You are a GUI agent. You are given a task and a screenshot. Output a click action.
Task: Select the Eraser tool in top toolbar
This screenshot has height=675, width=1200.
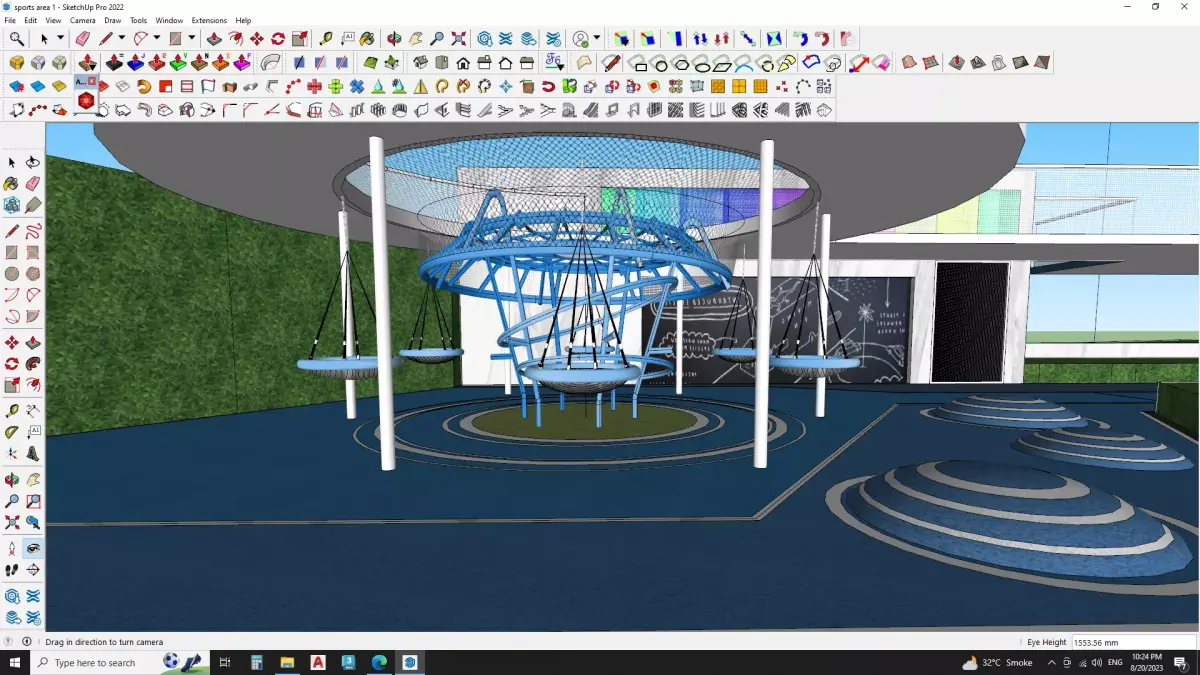tap(83, 38)
